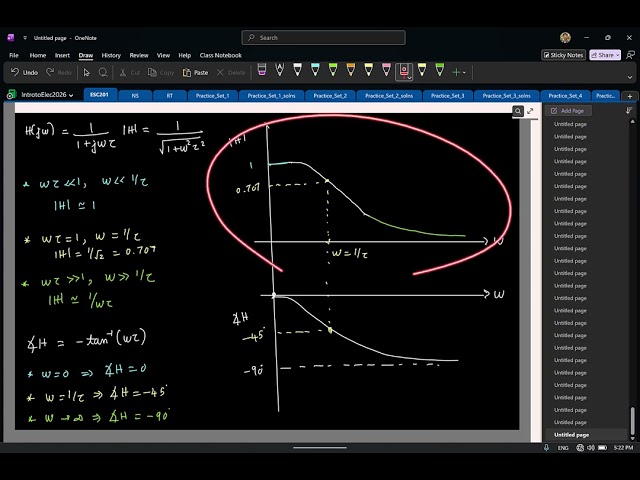Select the pale yellow pen
Viewport: 640px width, 480px height.
click(x=369, y=70)
